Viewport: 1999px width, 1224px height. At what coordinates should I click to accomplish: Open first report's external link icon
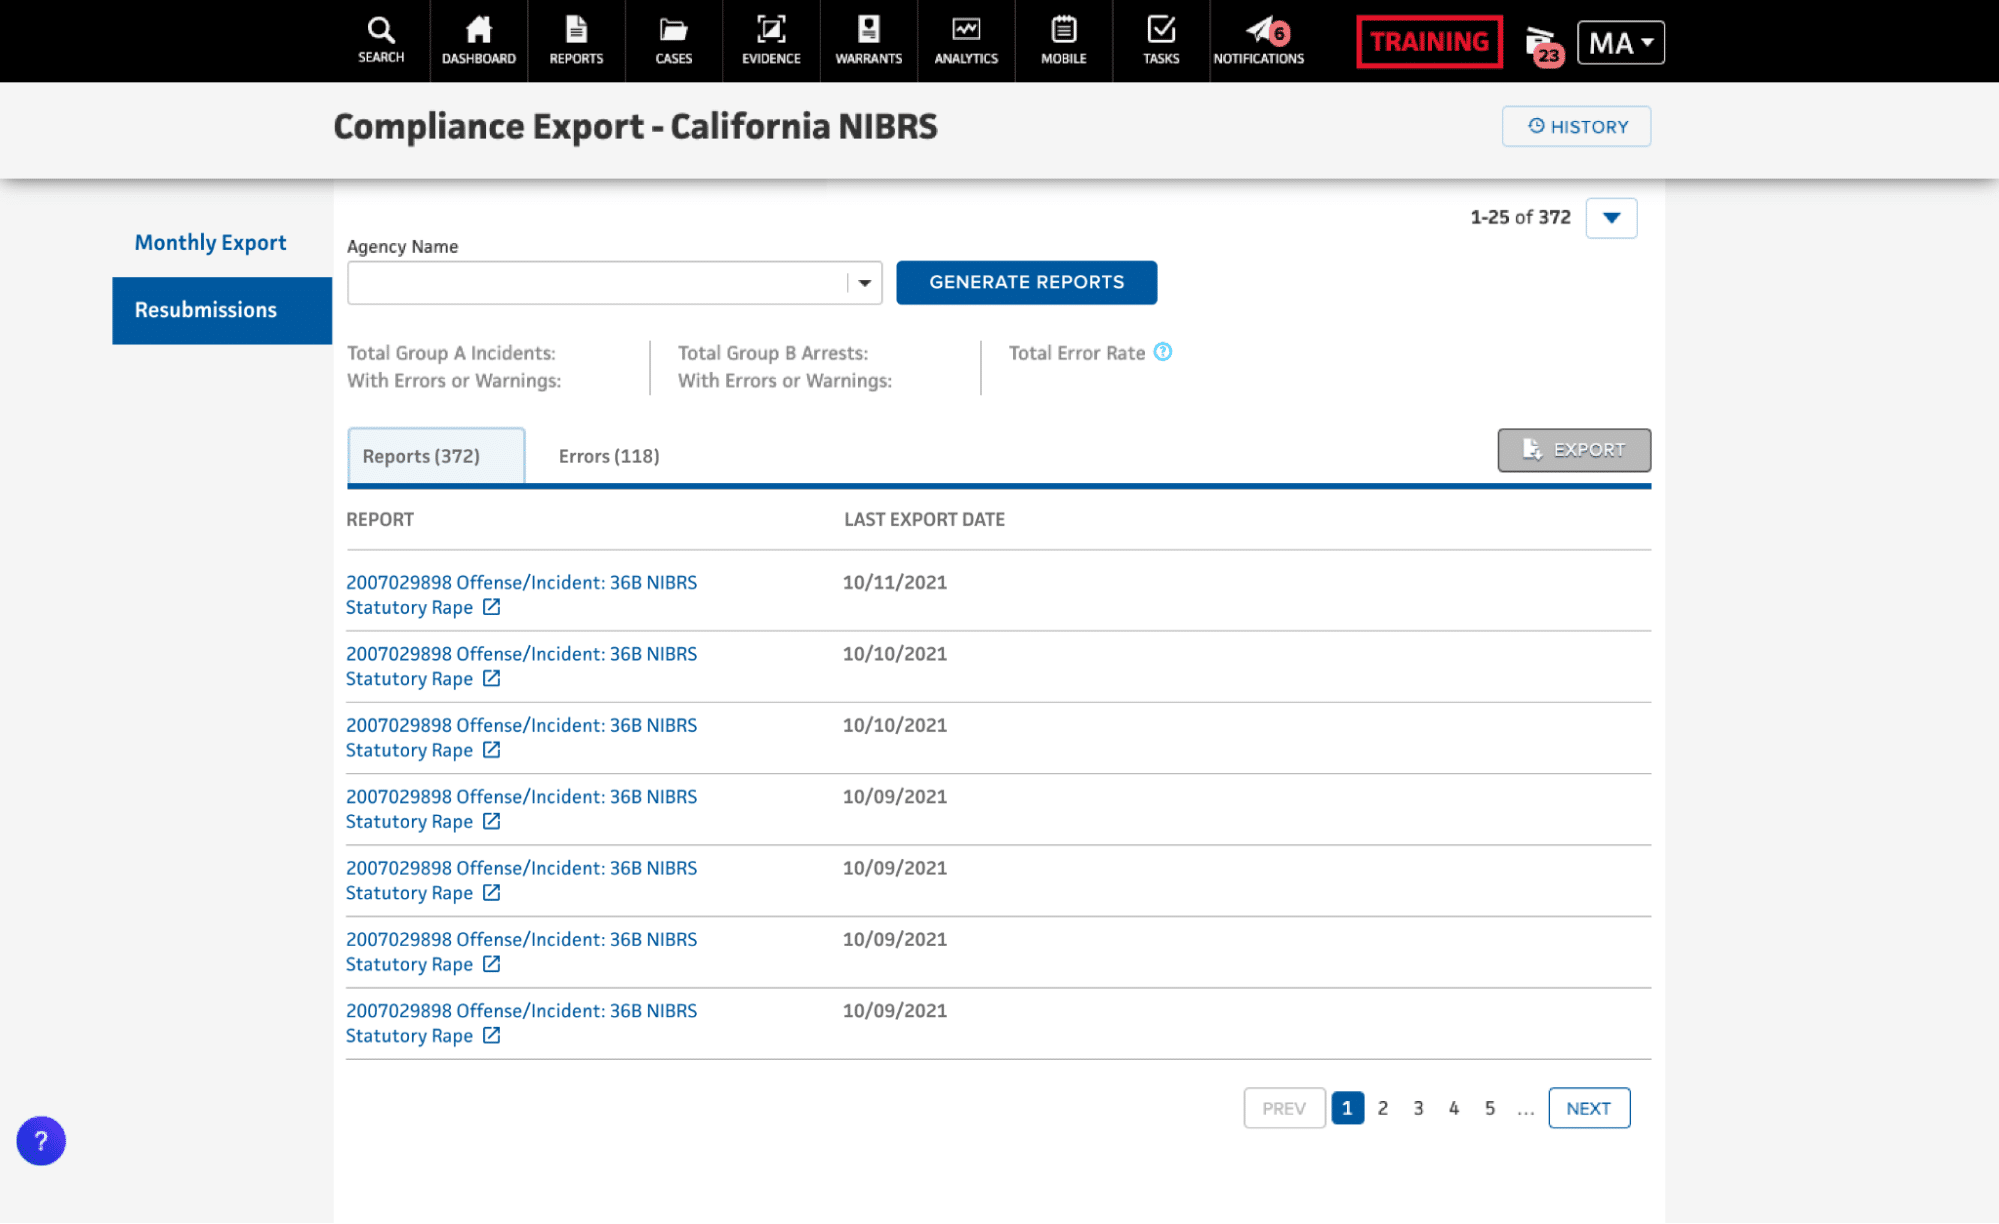tap(491, 607)
